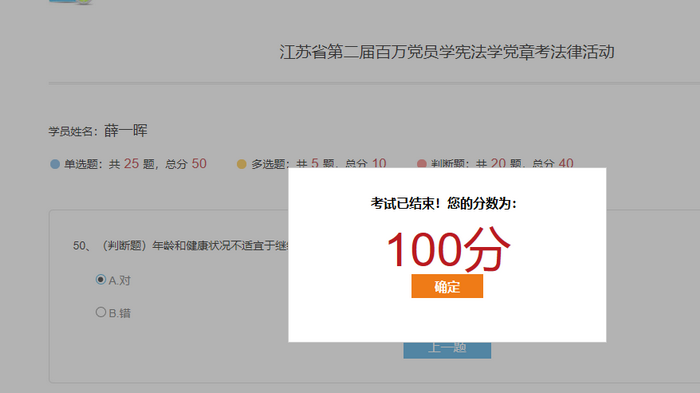Viewport: 700px width, 393px height.
Task: Click the 考试已结束！您的分数为 message
Action: coord(443,204)
